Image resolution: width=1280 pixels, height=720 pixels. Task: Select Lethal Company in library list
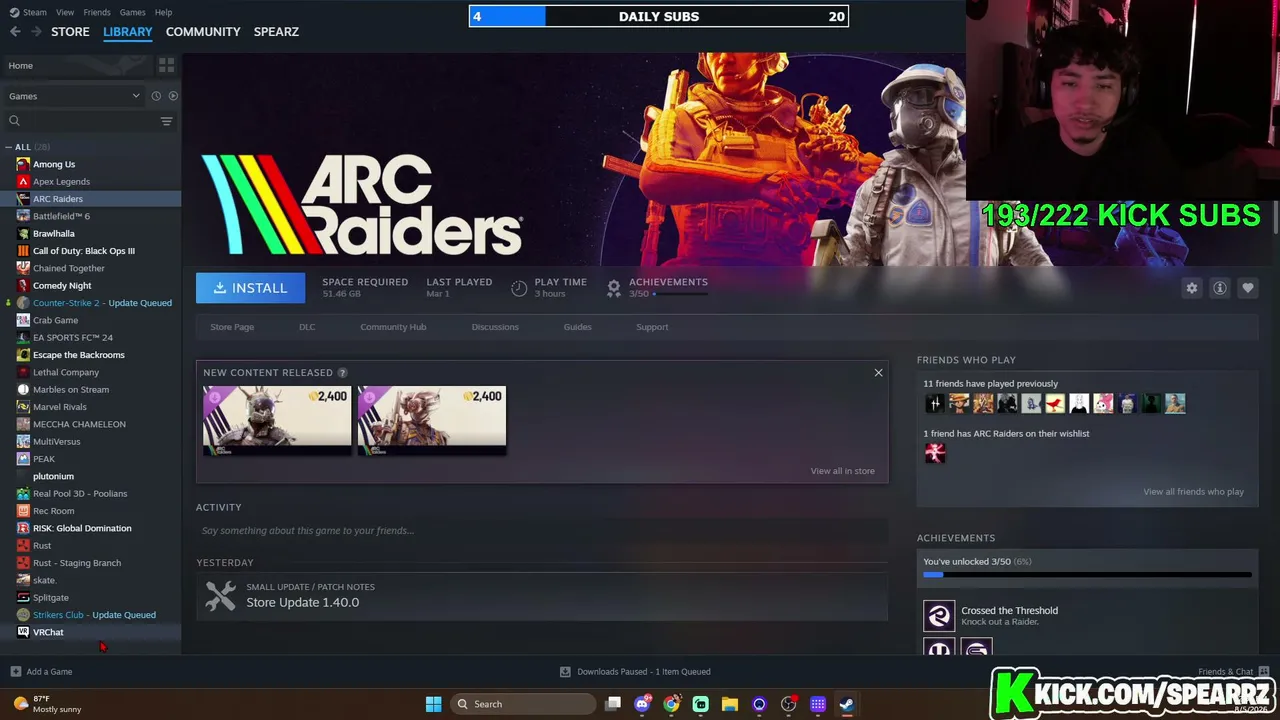coord(66,372)
